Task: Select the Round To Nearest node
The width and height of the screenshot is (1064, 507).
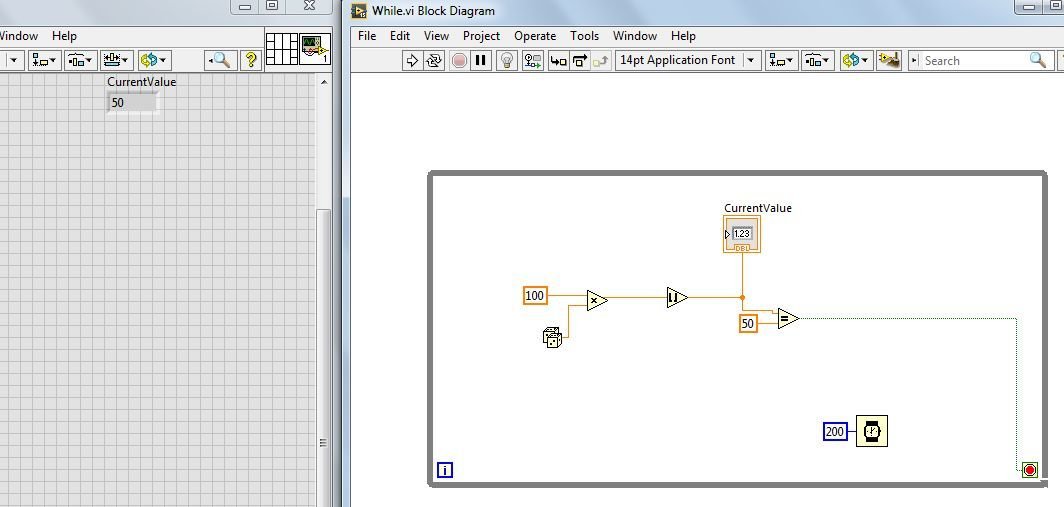Action: pos(677,297)
